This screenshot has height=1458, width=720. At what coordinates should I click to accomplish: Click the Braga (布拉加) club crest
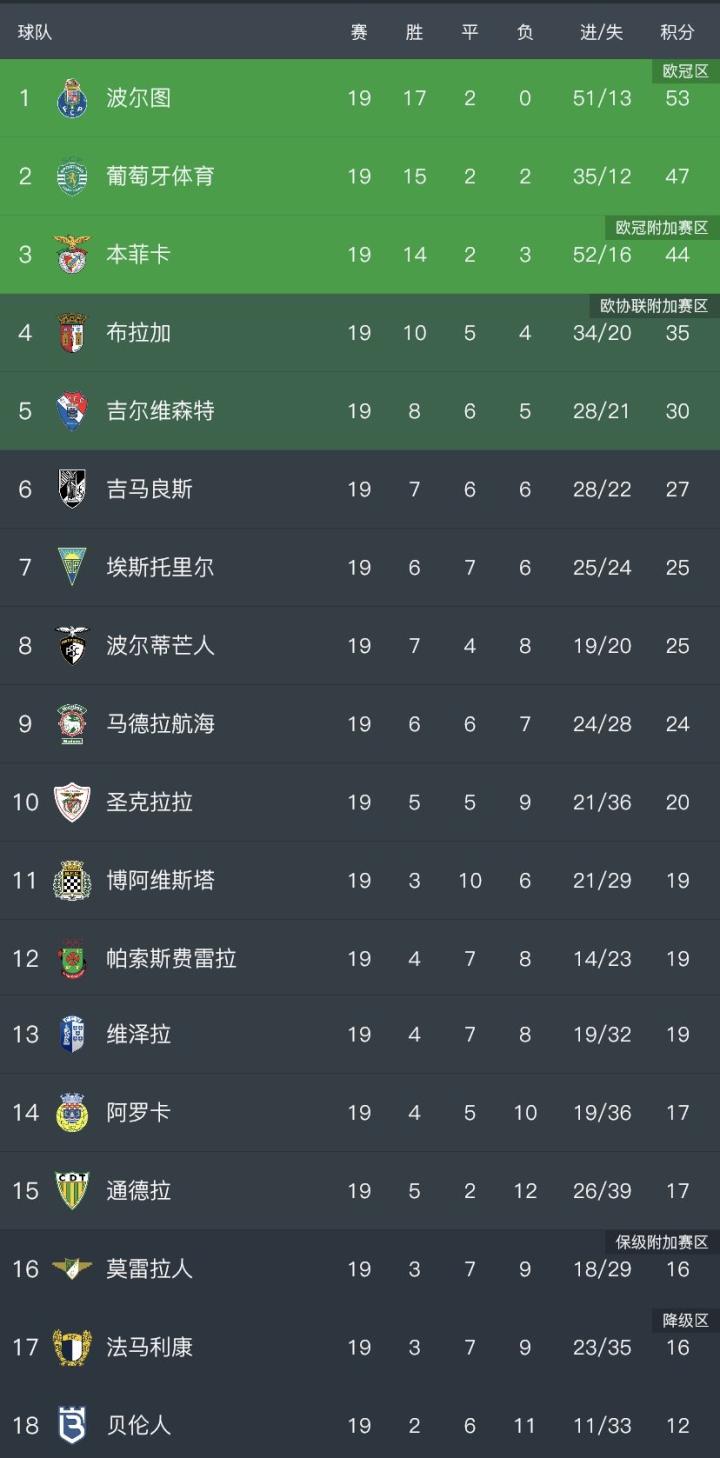tap(72, 332)
